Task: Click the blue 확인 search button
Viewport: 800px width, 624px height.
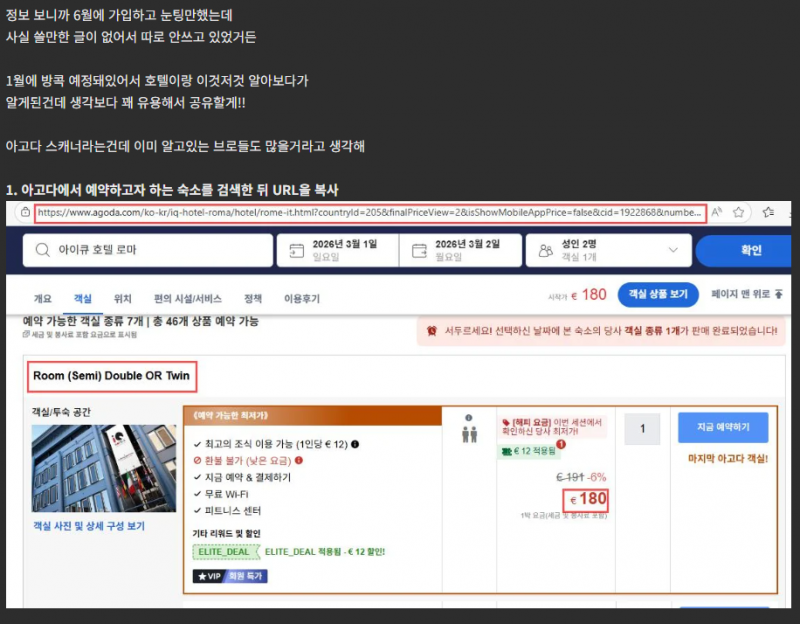Action: [749, 248]
